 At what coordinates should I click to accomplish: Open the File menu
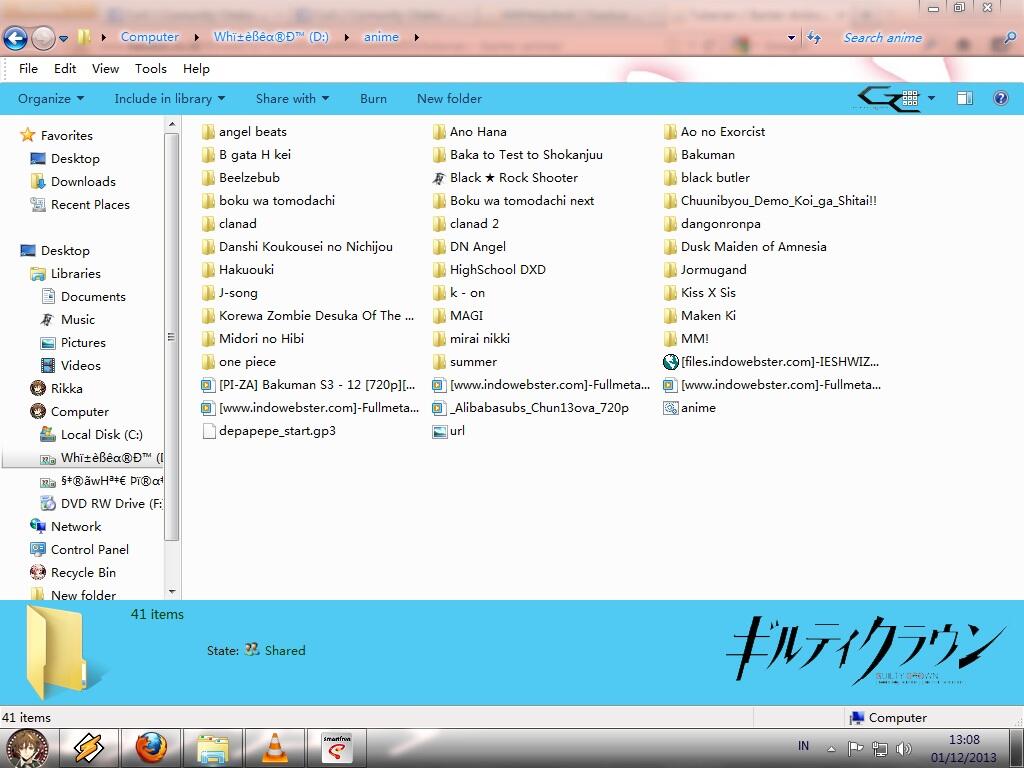28,69
